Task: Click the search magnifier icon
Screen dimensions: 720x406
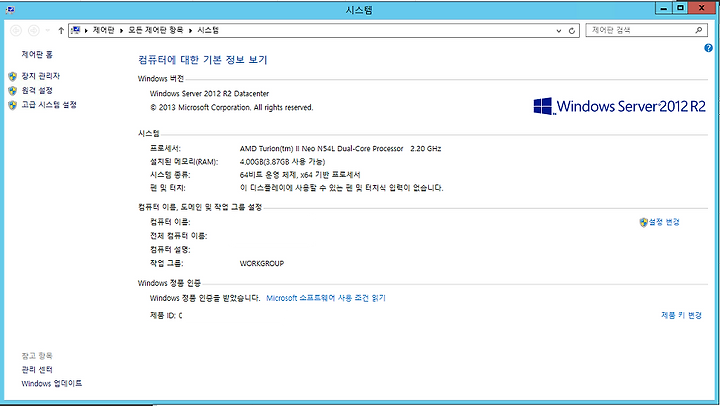Action: pos(699,30)
